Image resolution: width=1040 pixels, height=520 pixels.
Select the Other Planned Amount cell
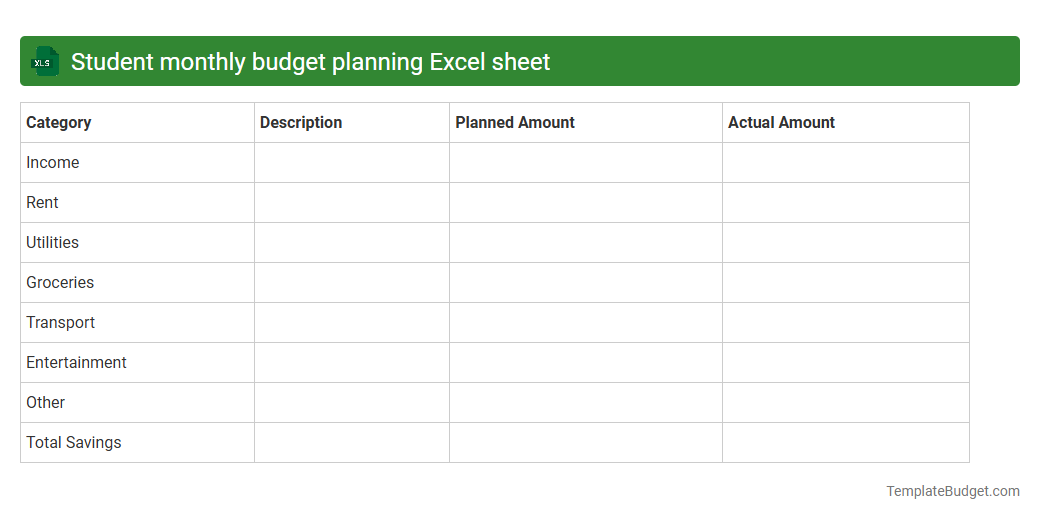(x=586, y=403)
